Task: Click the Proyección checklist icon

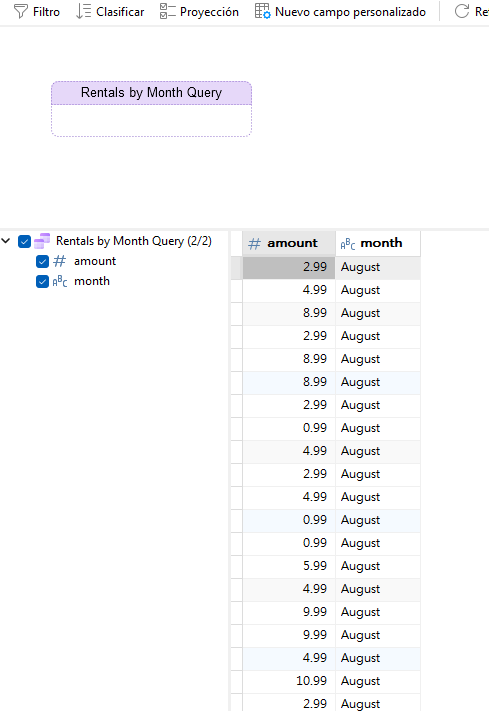Action: [167, 11]
